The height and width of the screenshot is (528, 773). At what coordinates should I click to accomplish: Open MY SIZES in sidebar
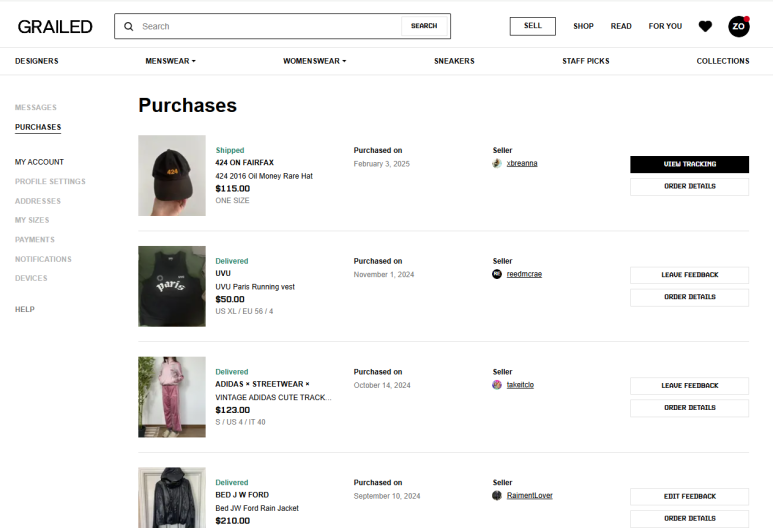tap(32, 220)
